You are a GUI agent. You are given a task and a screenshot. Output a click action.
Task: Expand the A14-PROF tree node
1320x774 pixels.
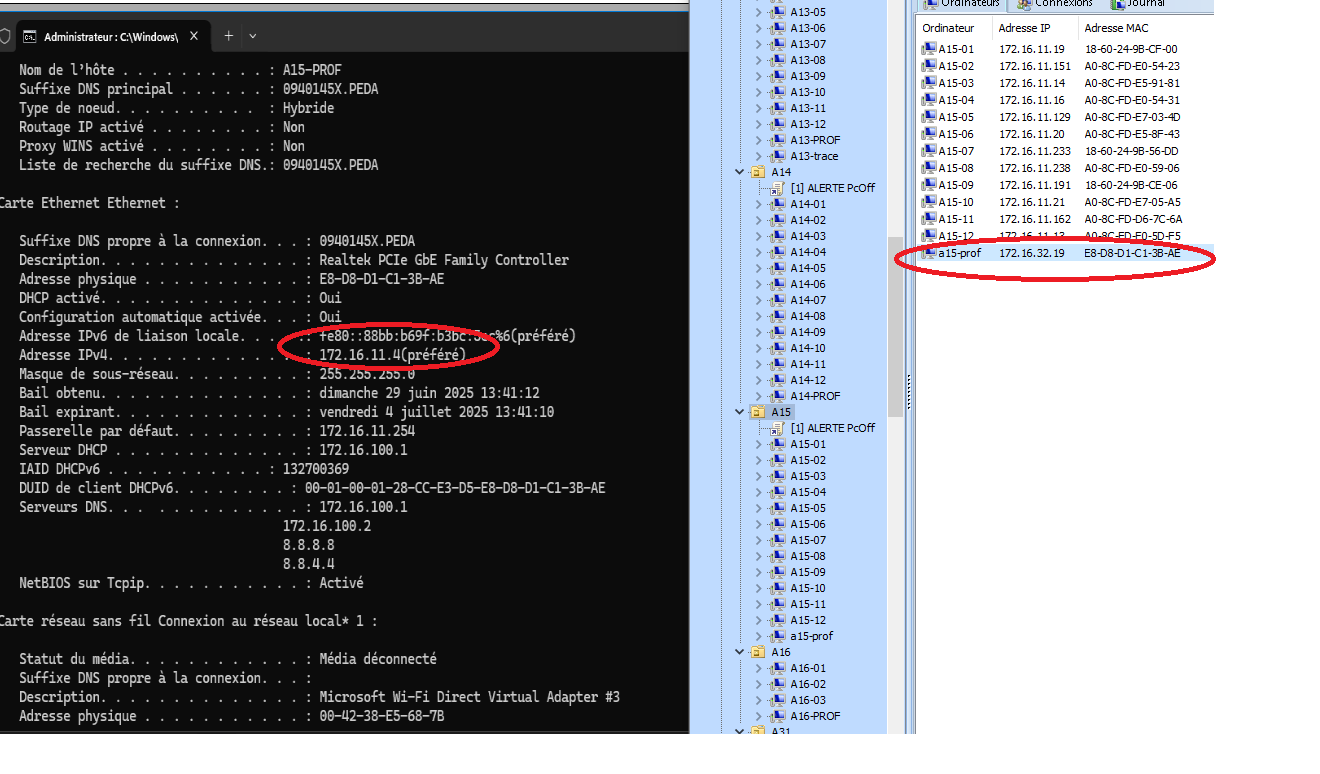[x=759, y=396]
